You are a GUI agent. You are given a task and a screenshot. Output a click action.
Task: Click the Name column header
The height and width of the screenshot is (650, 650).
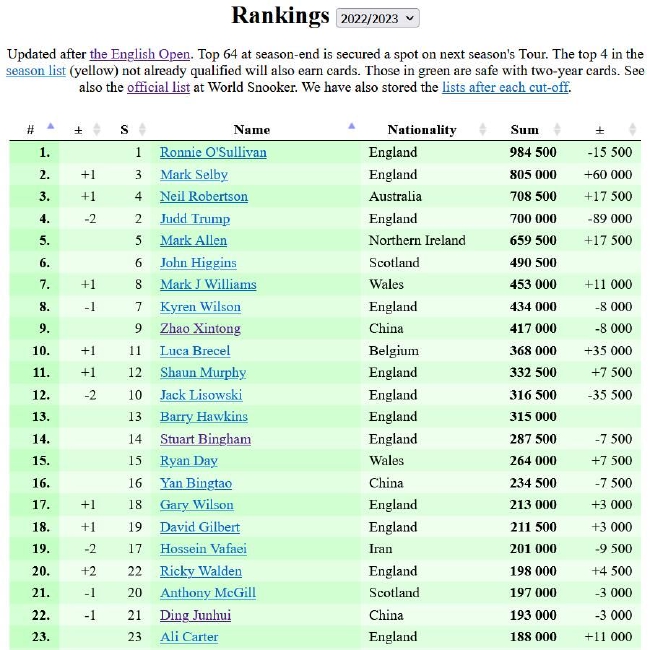pos(252,130)
